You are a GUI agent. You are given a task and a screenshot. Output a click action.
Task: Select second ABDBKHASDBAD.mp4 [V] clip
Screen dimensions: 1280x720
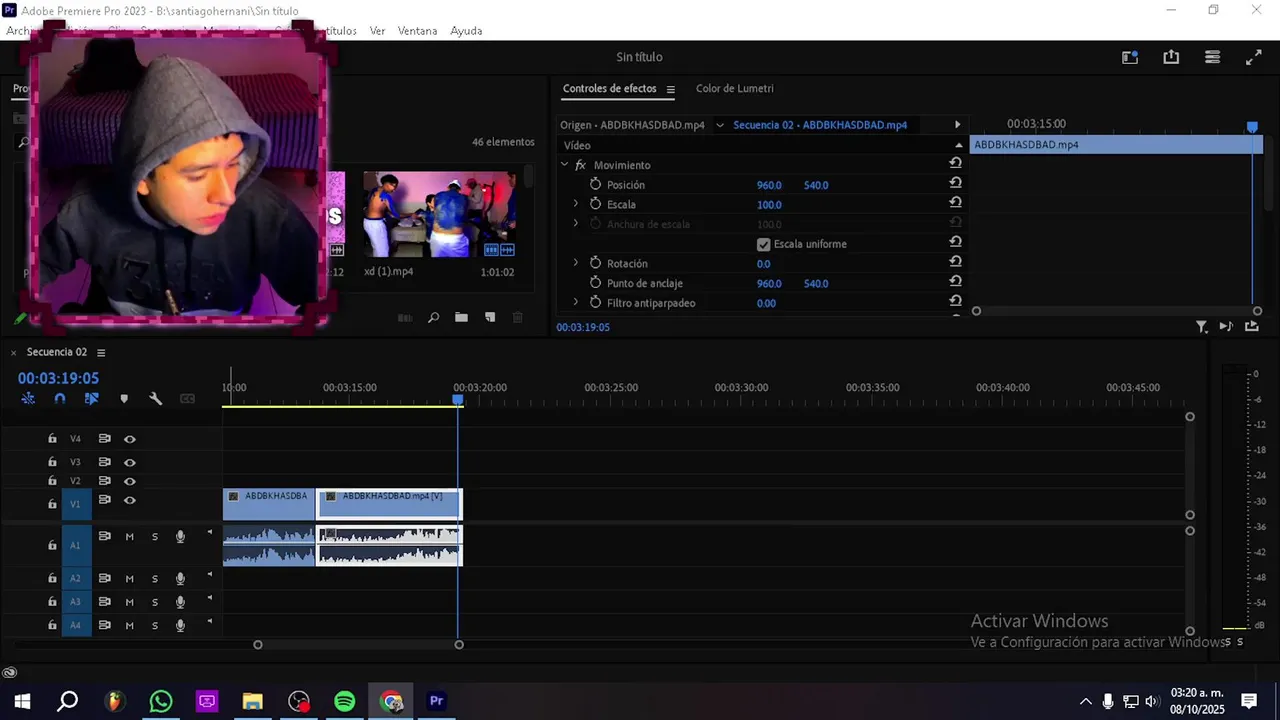(x=389, y=504)
